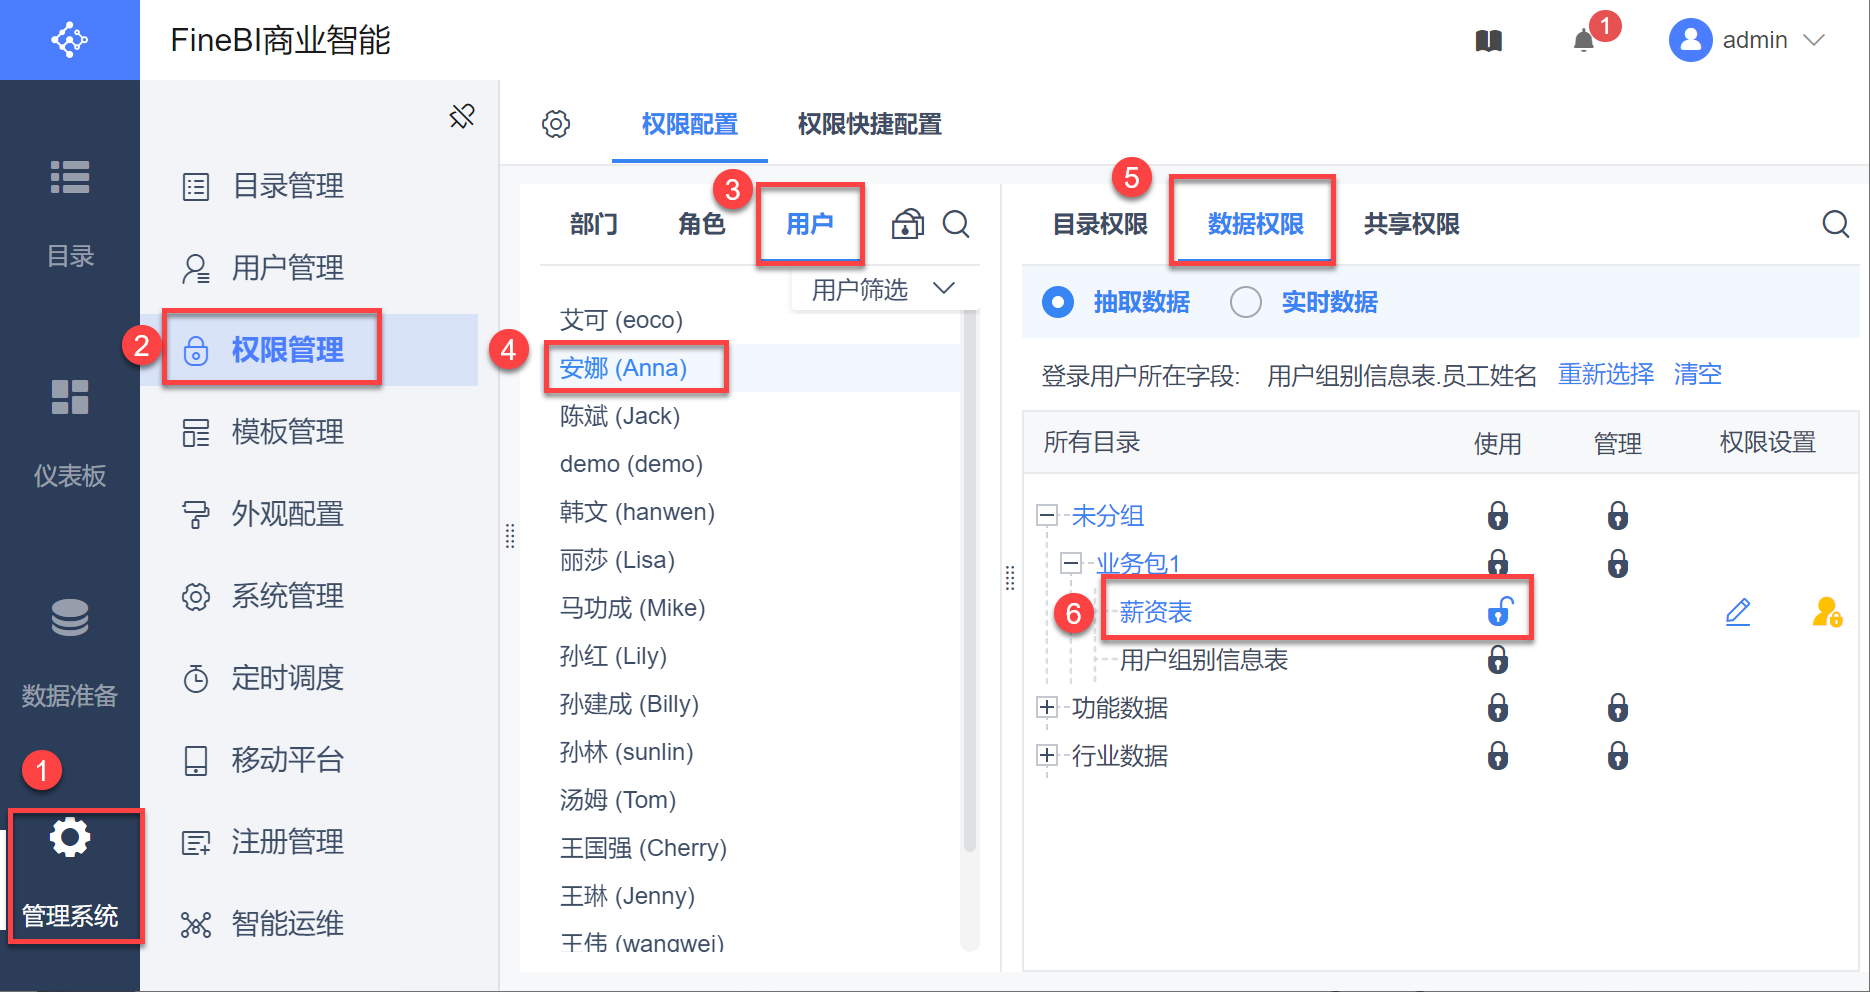This screenshot has height=992, width=1870.
Task: Switch to the 共享权限 tab
Action: click(1411, 224)
